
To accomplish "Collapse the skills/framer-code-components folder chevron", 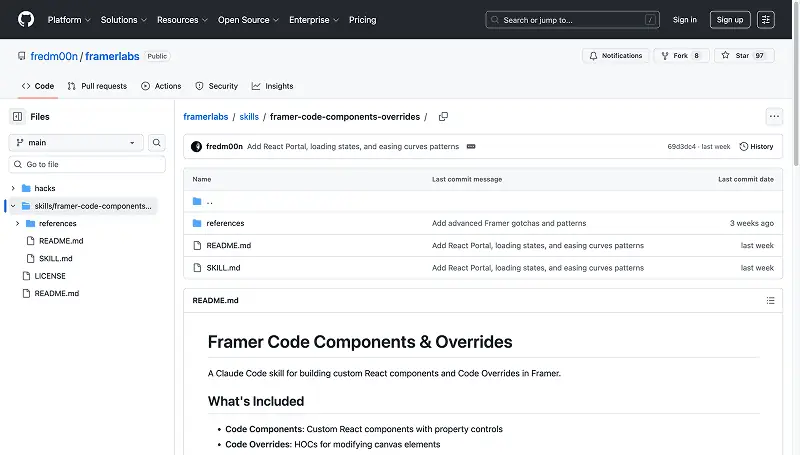I will [13, 206].
